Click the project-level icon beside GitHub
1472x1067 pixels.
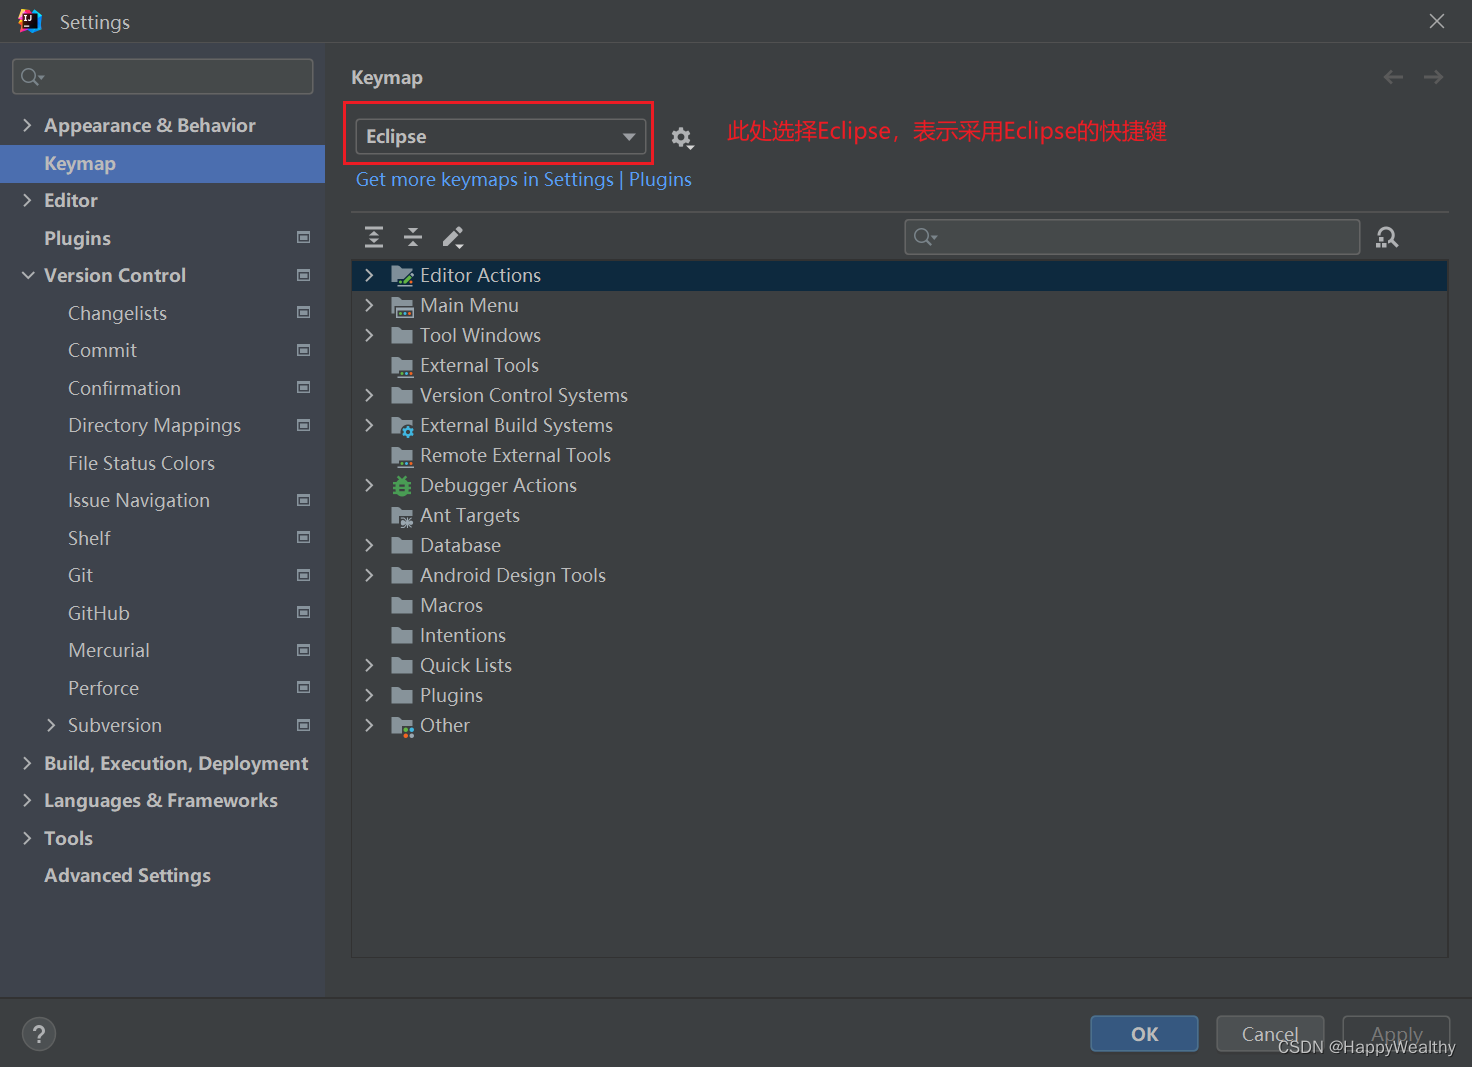[303, 613]
